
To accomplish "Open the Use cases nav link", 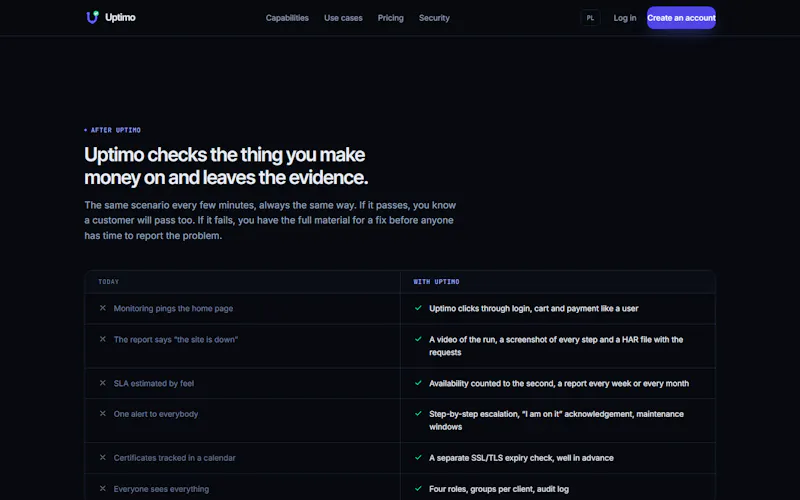I will point(343,18).
